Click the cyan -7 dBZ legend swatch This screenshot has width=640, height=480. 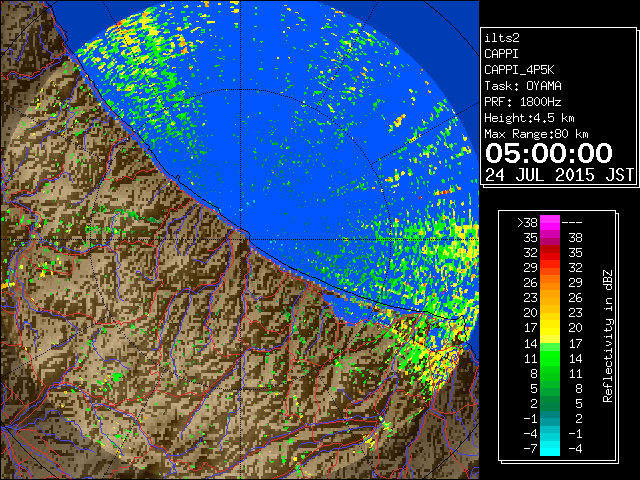coord(550,448)
